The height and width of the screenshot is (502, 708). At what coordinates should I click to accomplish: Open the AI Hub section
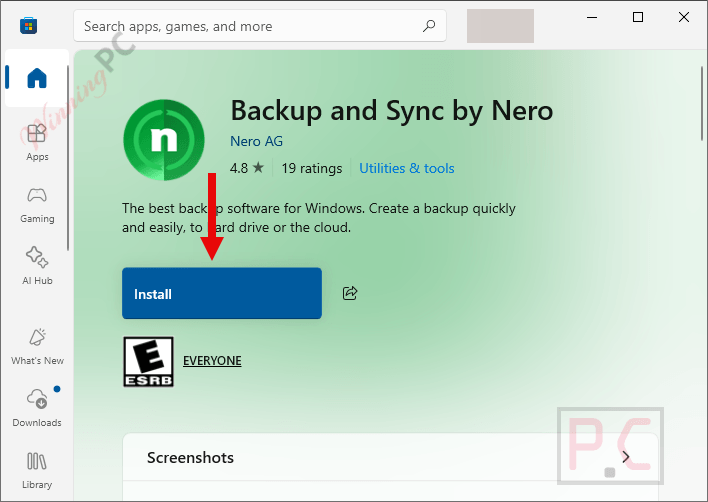(37, 266)
